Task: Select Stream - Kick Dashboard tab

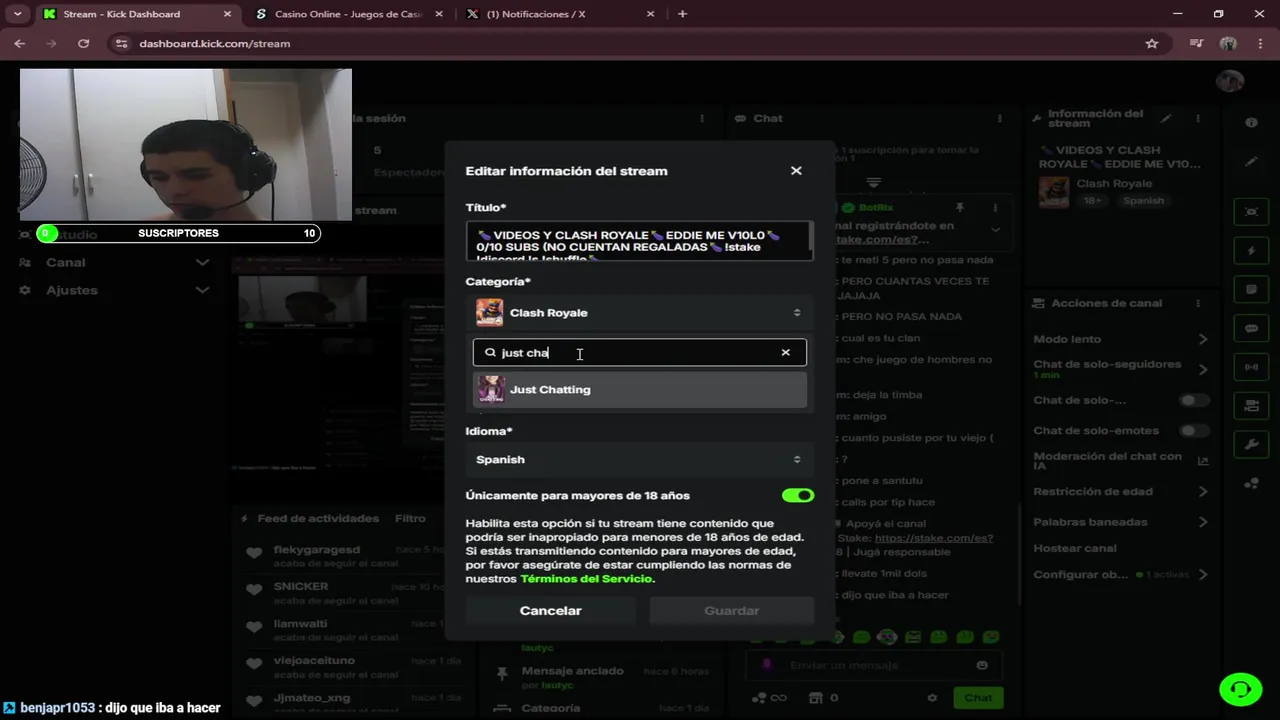Action: coord(136,14)
